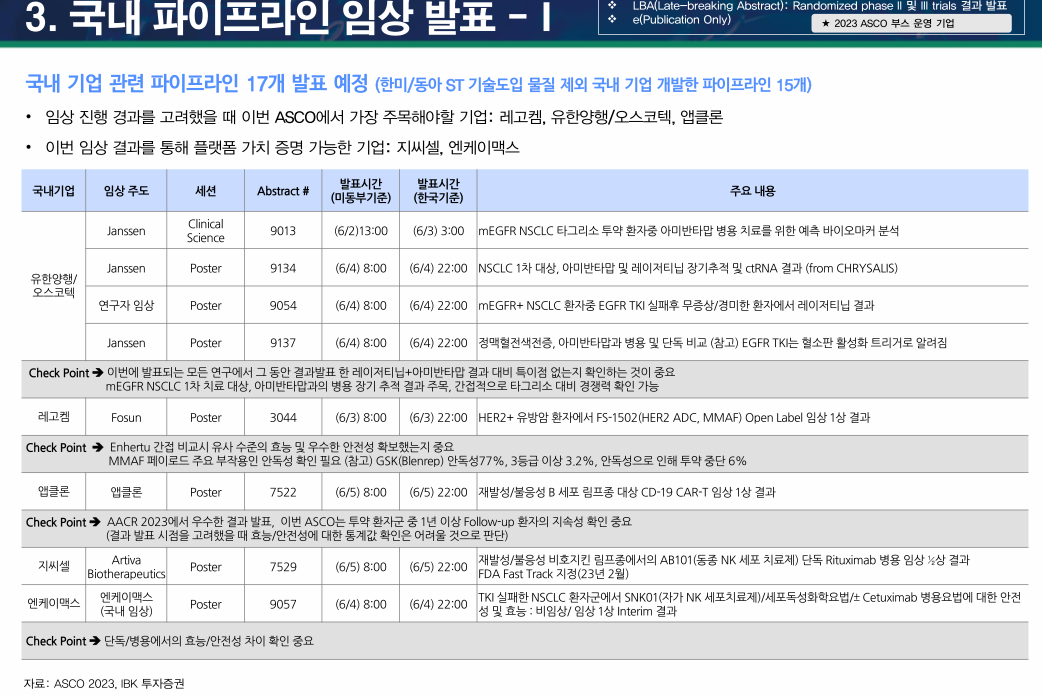This screenshot has height=695, width=1042.
Task: Select the blue heading '국내 기업 관련 파이프라인 17개 발표 예정'
Action: click(197, 84)
